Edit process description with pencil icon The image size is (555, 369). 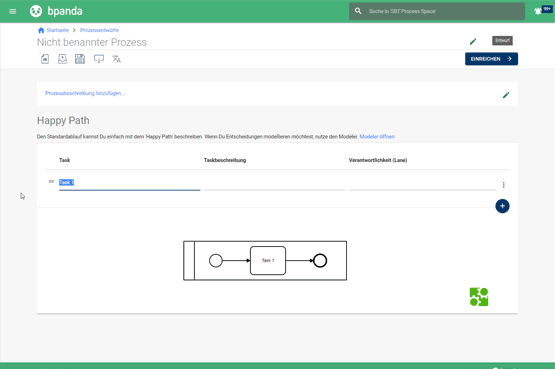click(x=506, y=95)
